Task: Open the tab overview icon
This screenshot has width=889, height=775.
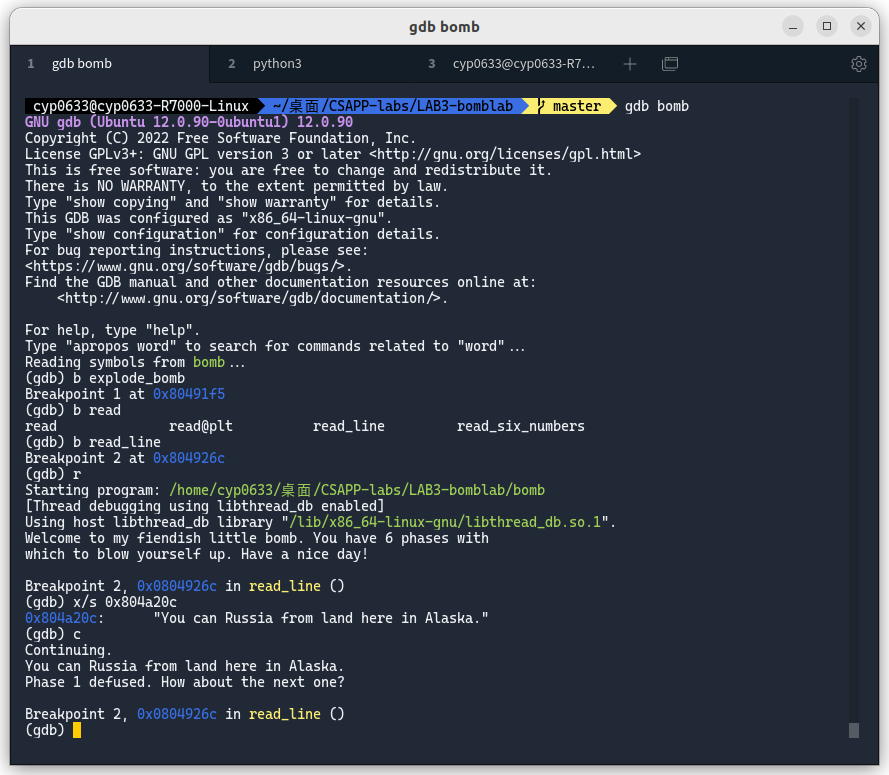Action: point(670,64)
